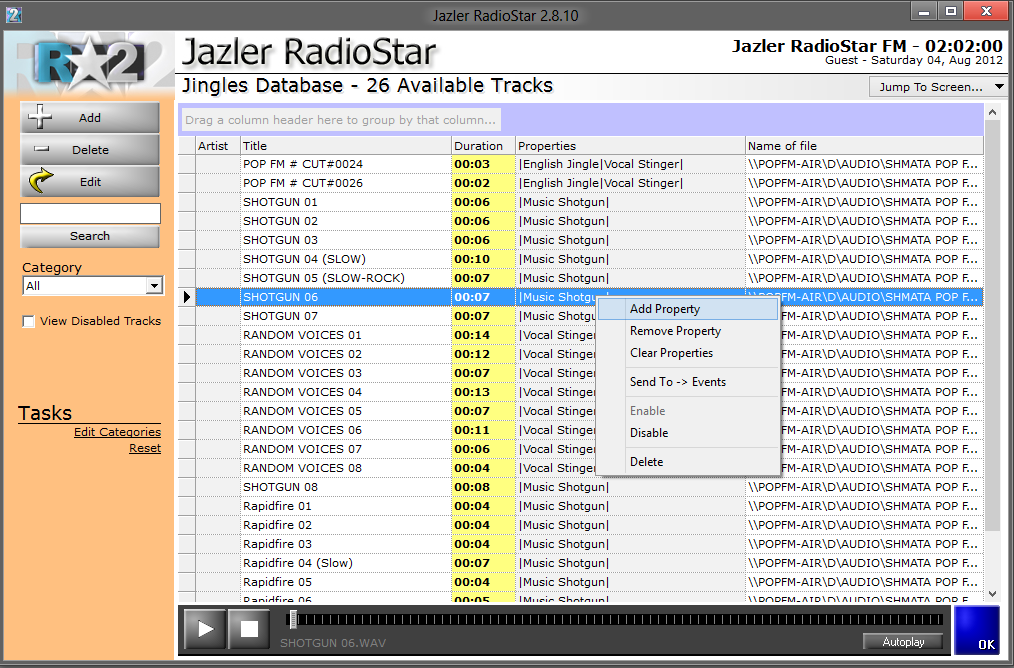Click the RadioStar R2 logo

coord(90,64)
